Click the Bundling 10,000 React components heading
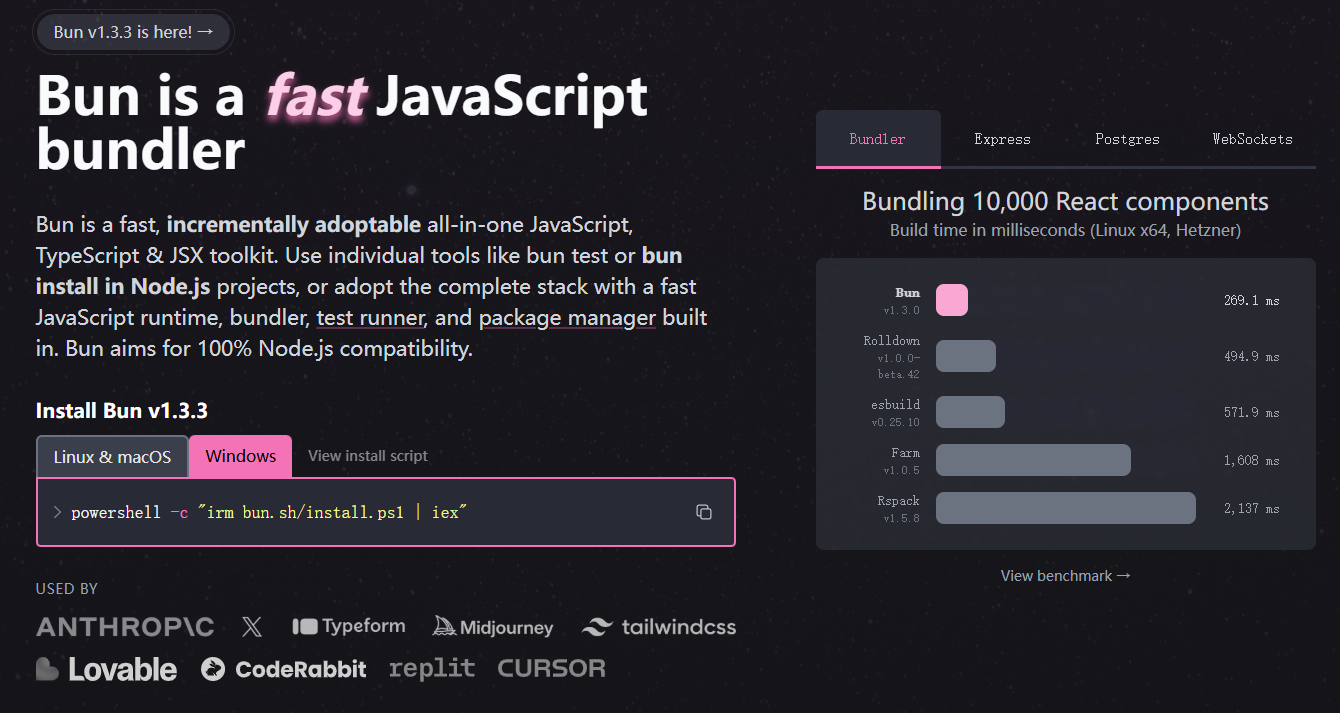The height and width of the screenshot is (713, 1340). tap(1066, 202)
